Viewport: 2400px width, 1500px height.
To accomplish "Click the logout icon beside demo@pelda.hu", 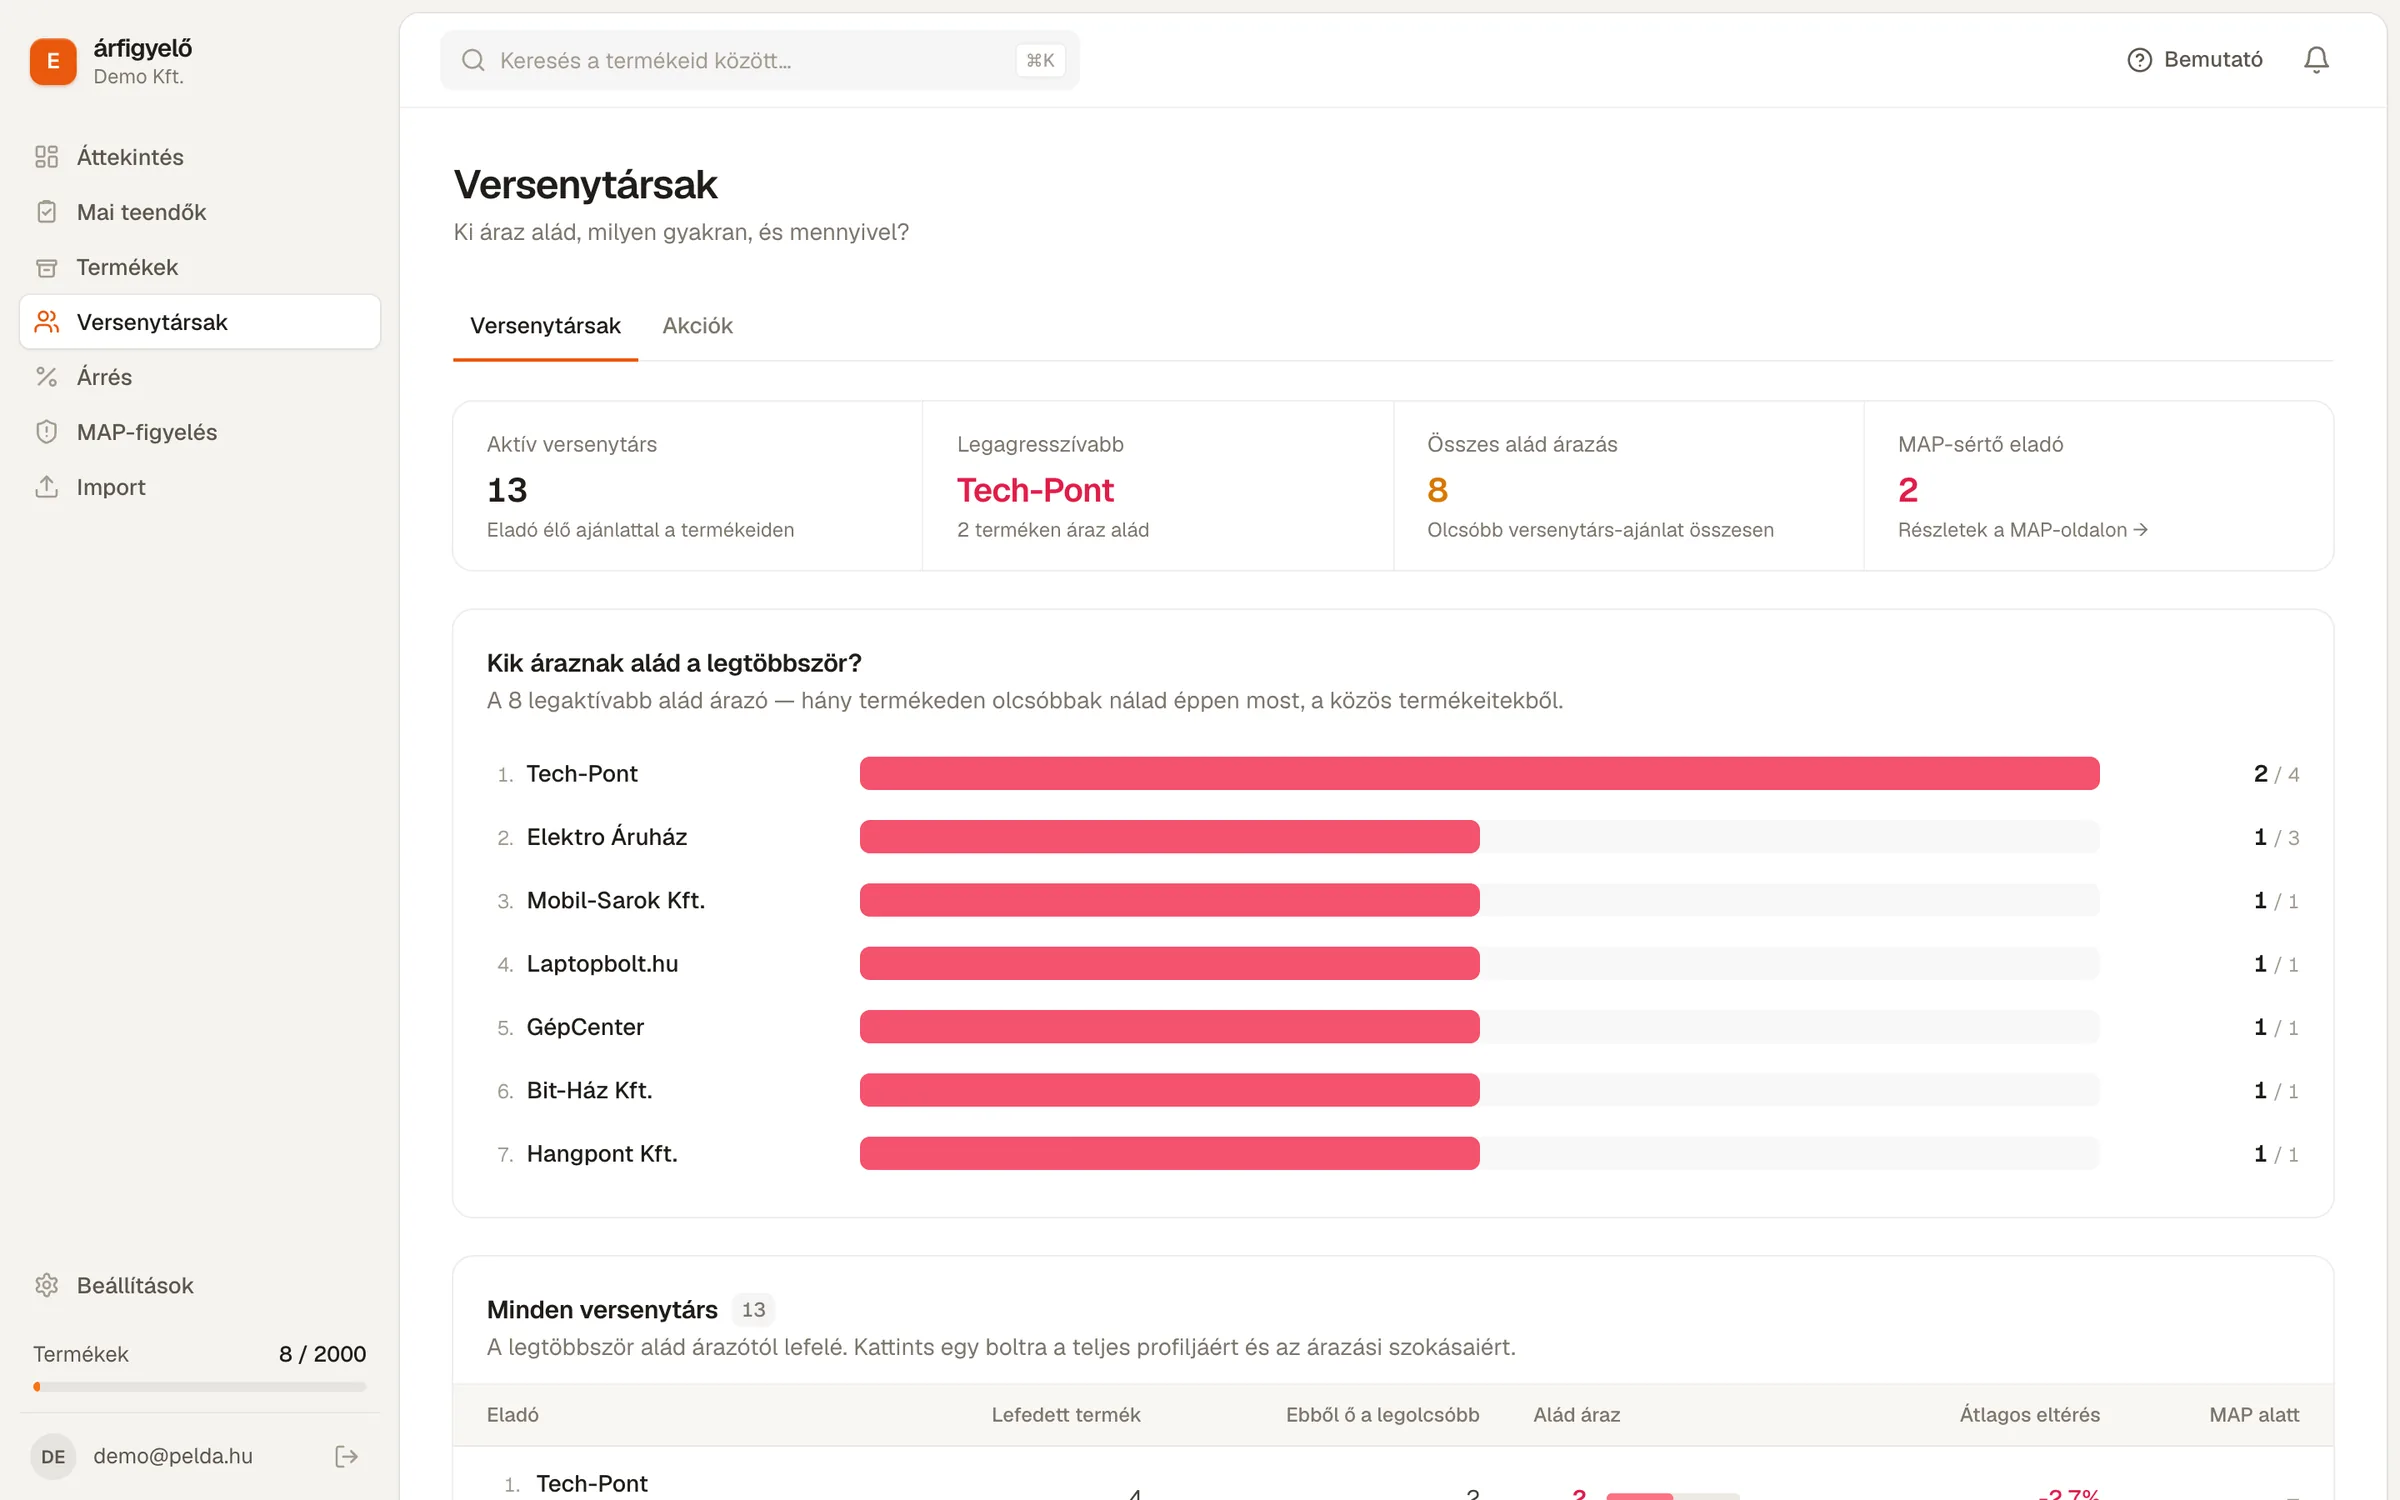I will click(346, 1456).
